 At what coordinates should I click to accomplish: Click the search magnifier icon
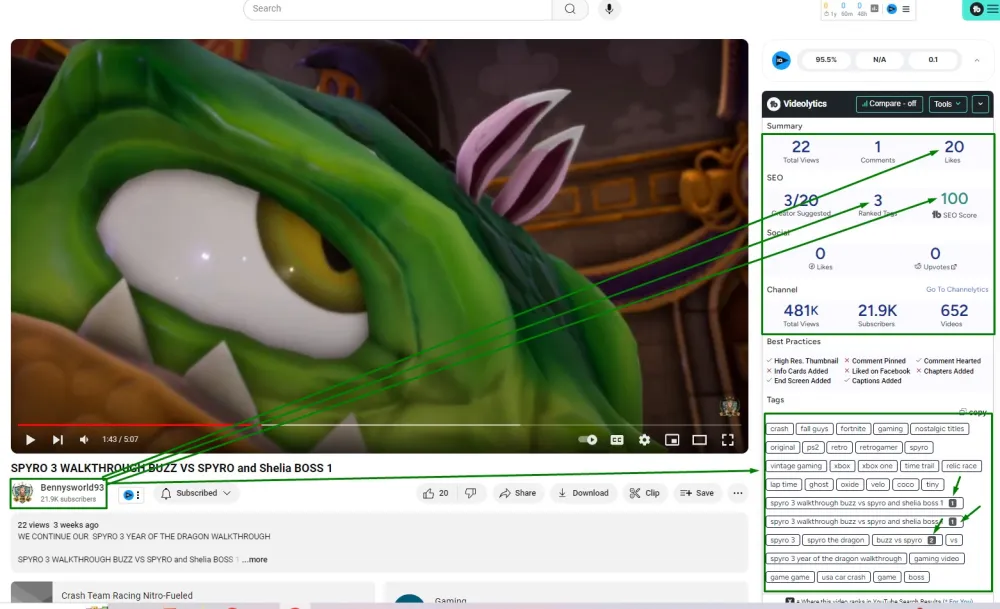click(570, 9)
